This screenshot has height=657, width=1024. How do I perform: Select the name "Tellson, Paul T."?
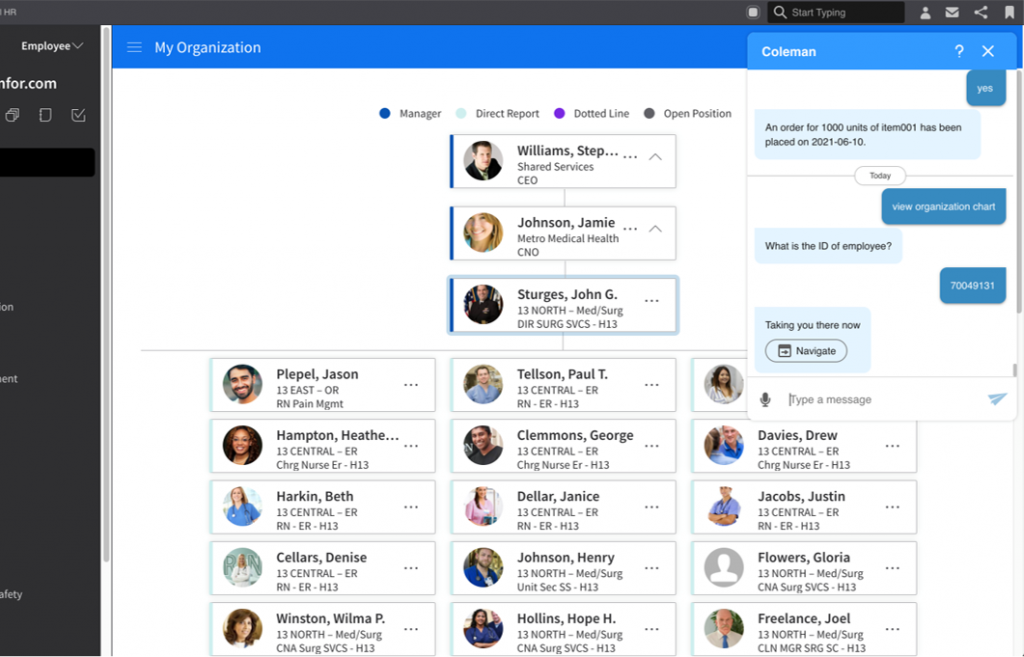pyautogui.click(x=562, y=374)
